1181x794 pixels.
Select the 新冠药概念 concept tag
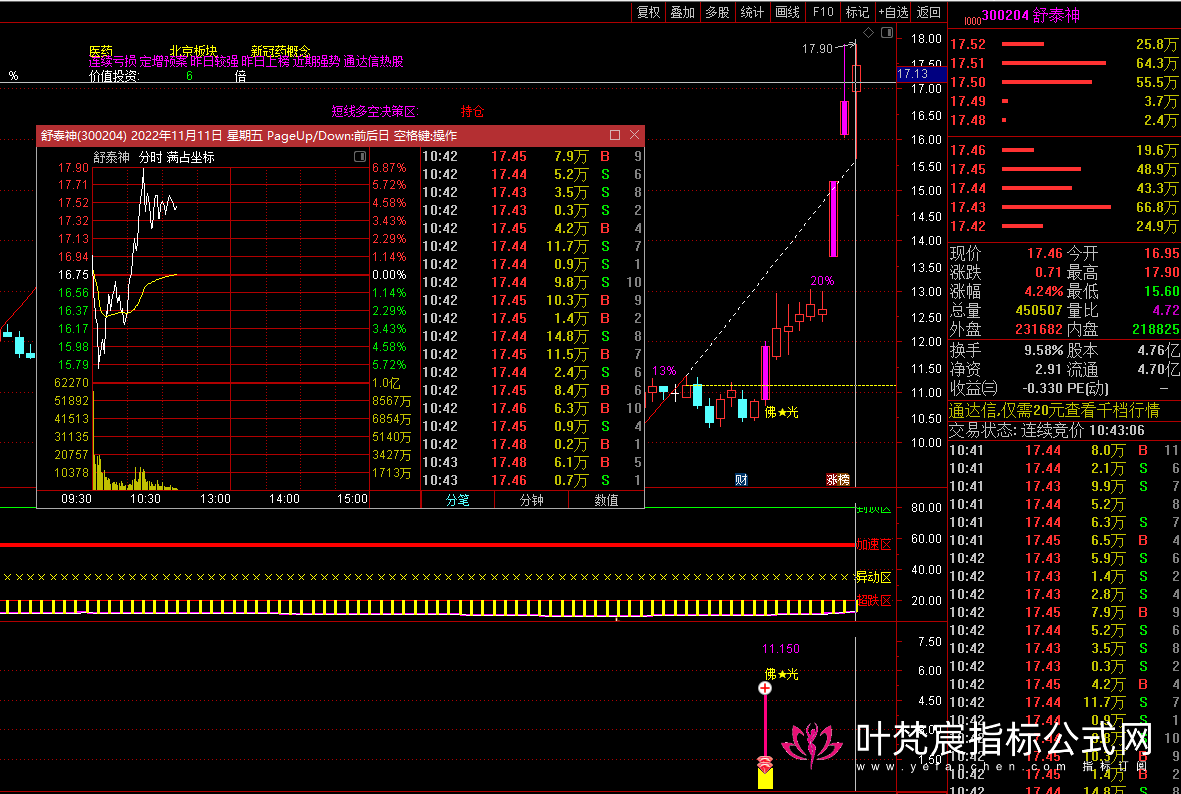pyautogui.click(x=280, y=51)
